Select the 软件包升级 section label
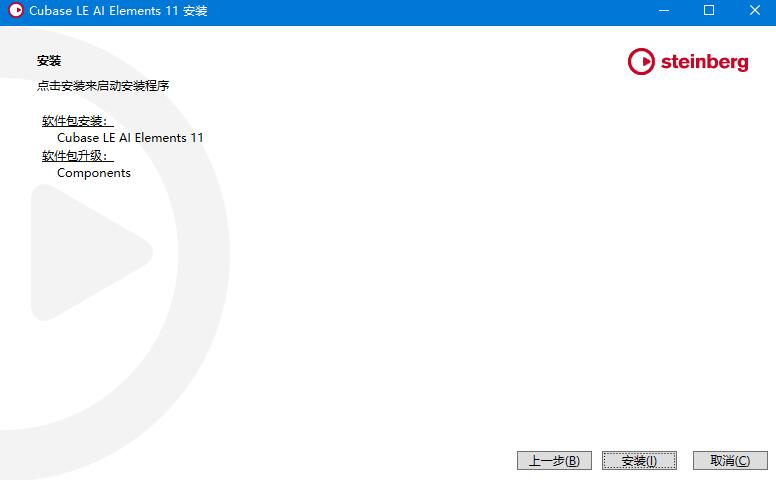 coord(78,156)
